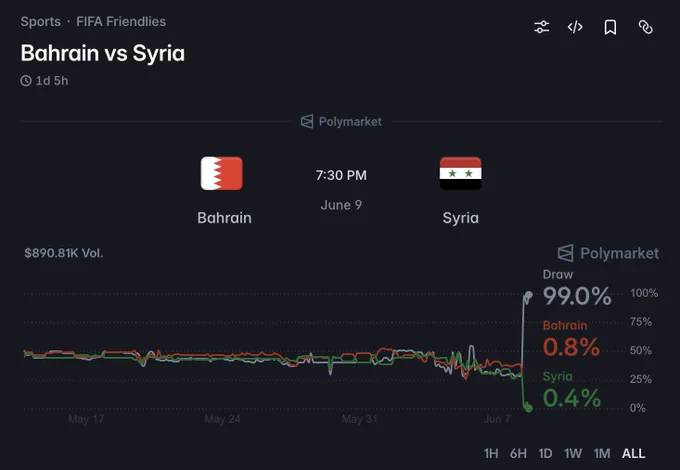Viewport: 680px width, 470px height.
Task: Select the ALL chart range
Action: click(634, 454)
